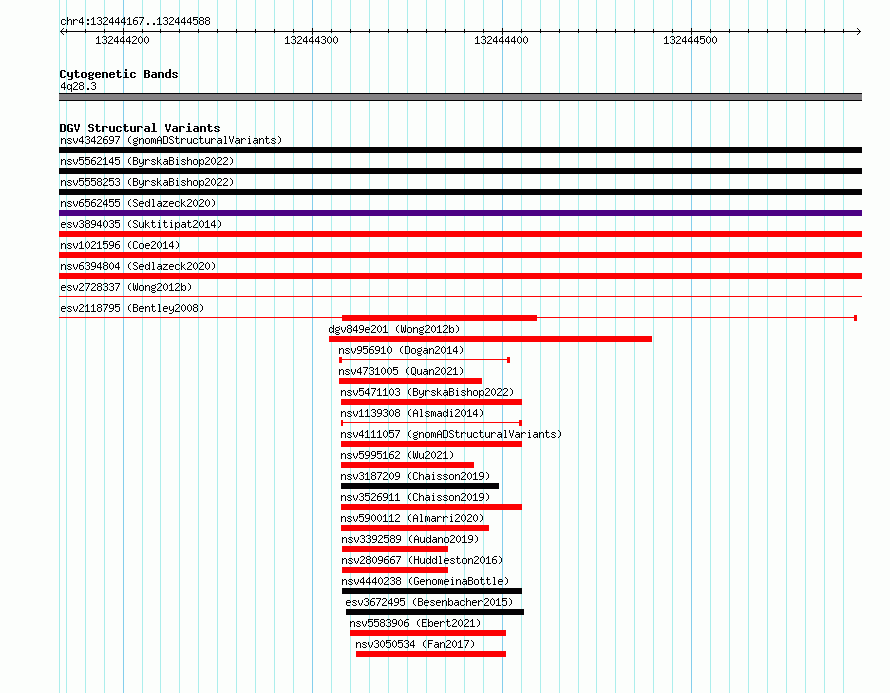Screen dimensions: 890x693
Task: Click the red bar under nsv1021596
Action: point(460,255)
